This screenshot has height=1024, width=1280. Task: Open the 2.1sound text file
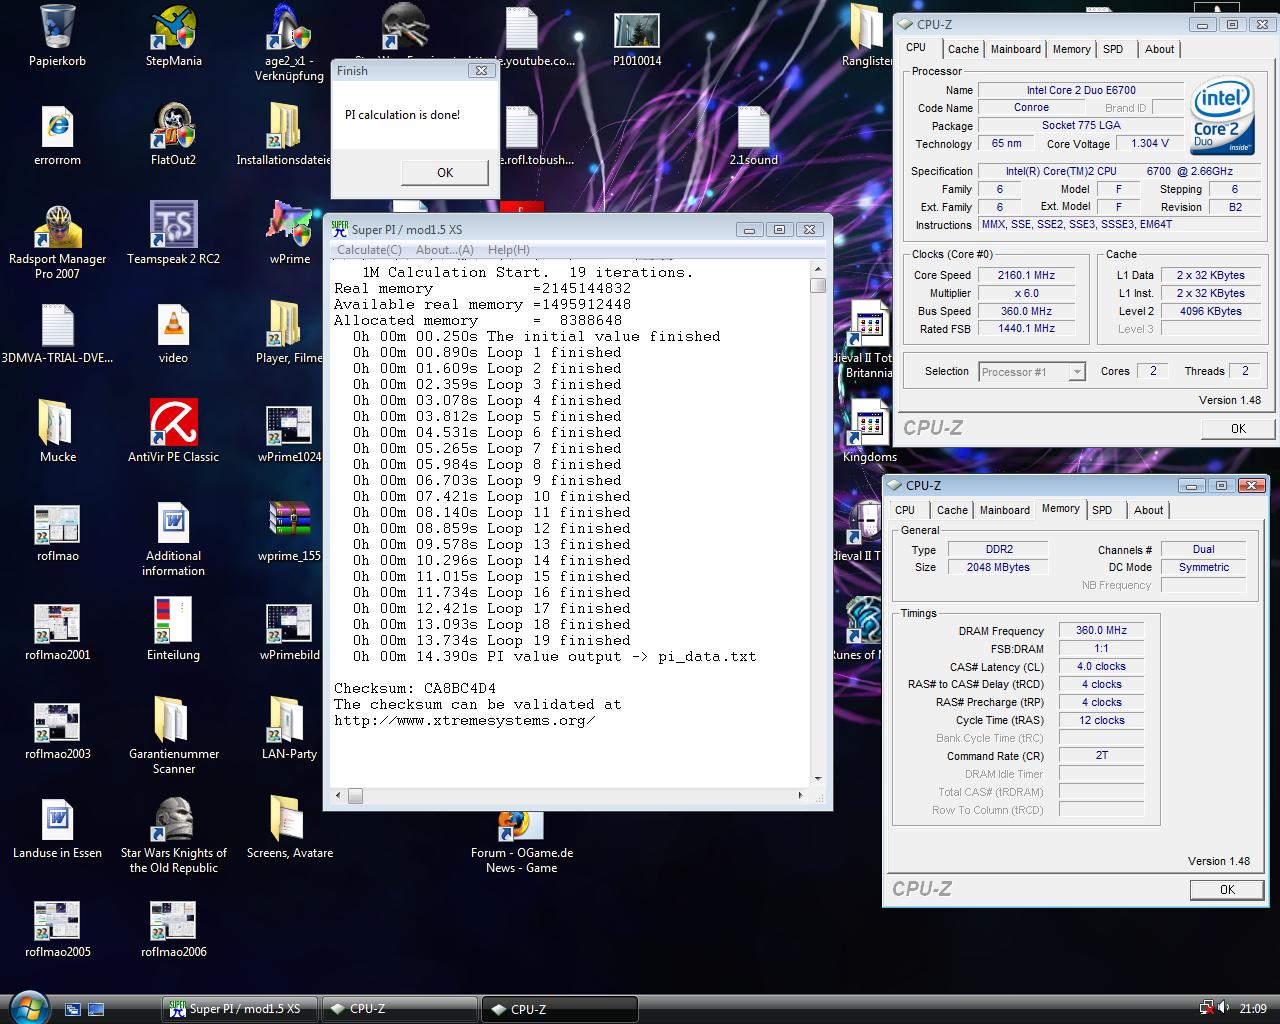tap(753, 126)
